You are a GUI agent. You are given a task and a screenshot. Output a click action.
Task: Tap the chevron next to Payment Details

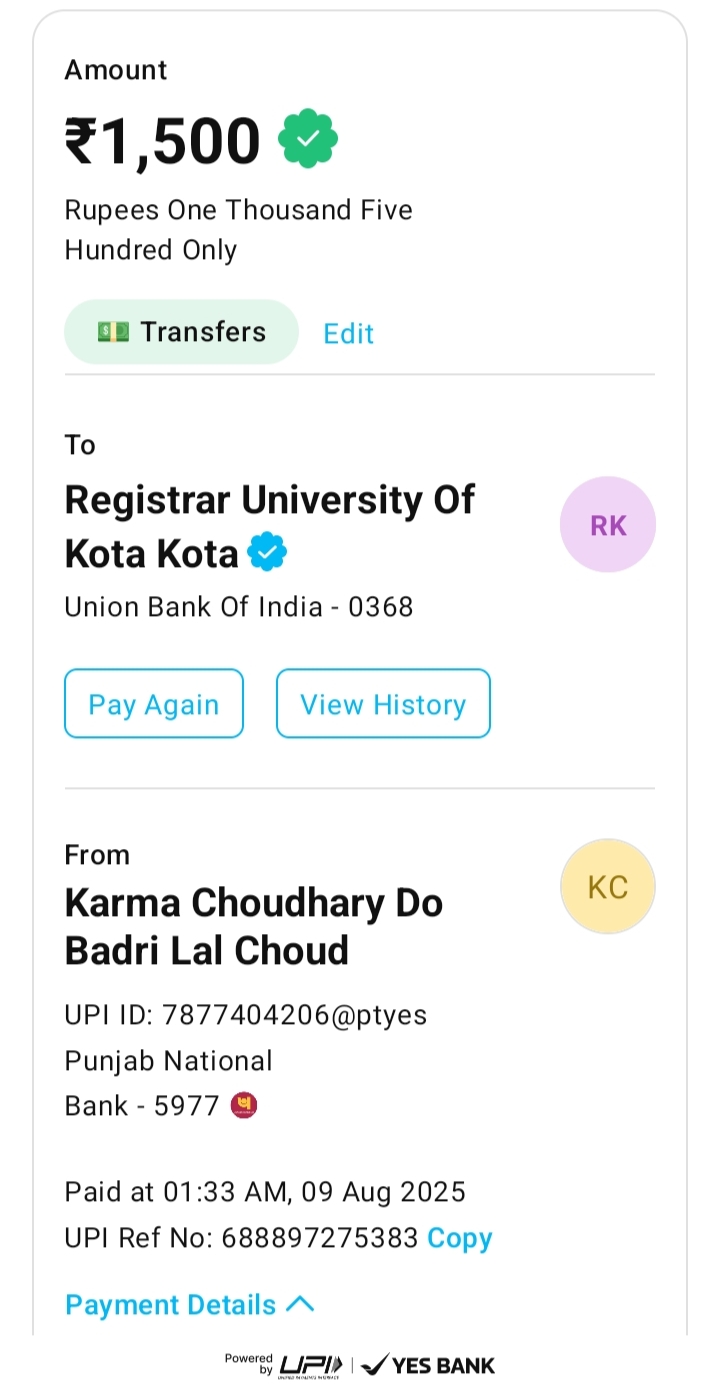click(300, 1304)
